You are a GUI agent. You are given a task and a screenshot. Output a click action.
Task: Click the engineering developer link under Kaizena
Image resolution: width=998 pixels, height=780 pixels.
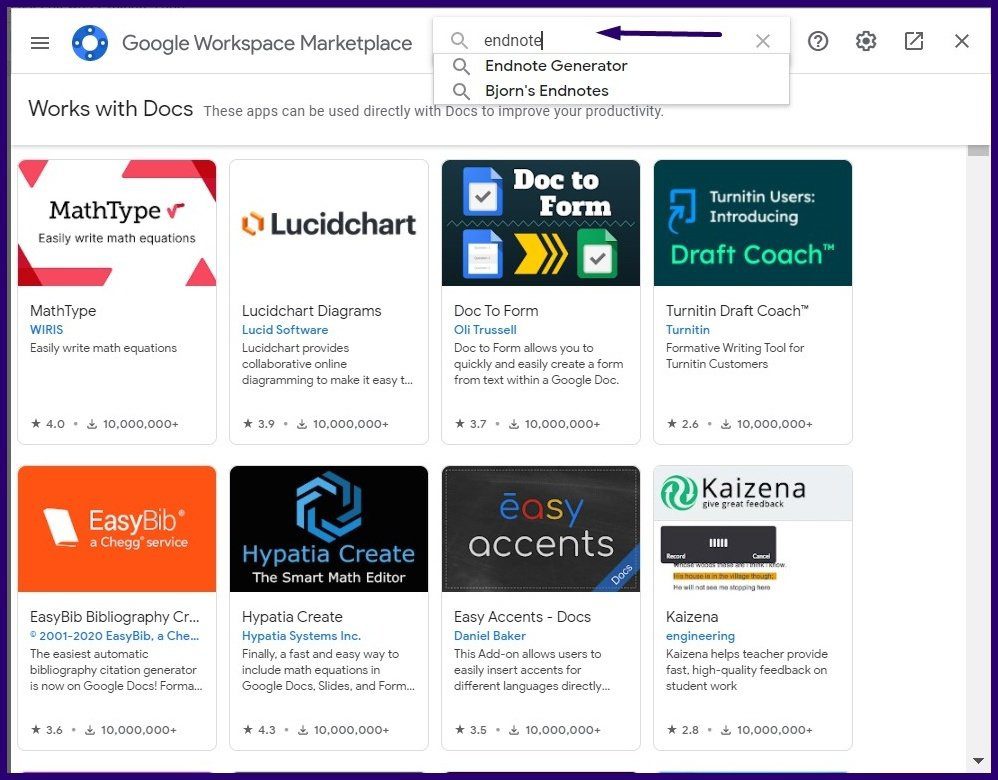[700, 636]
